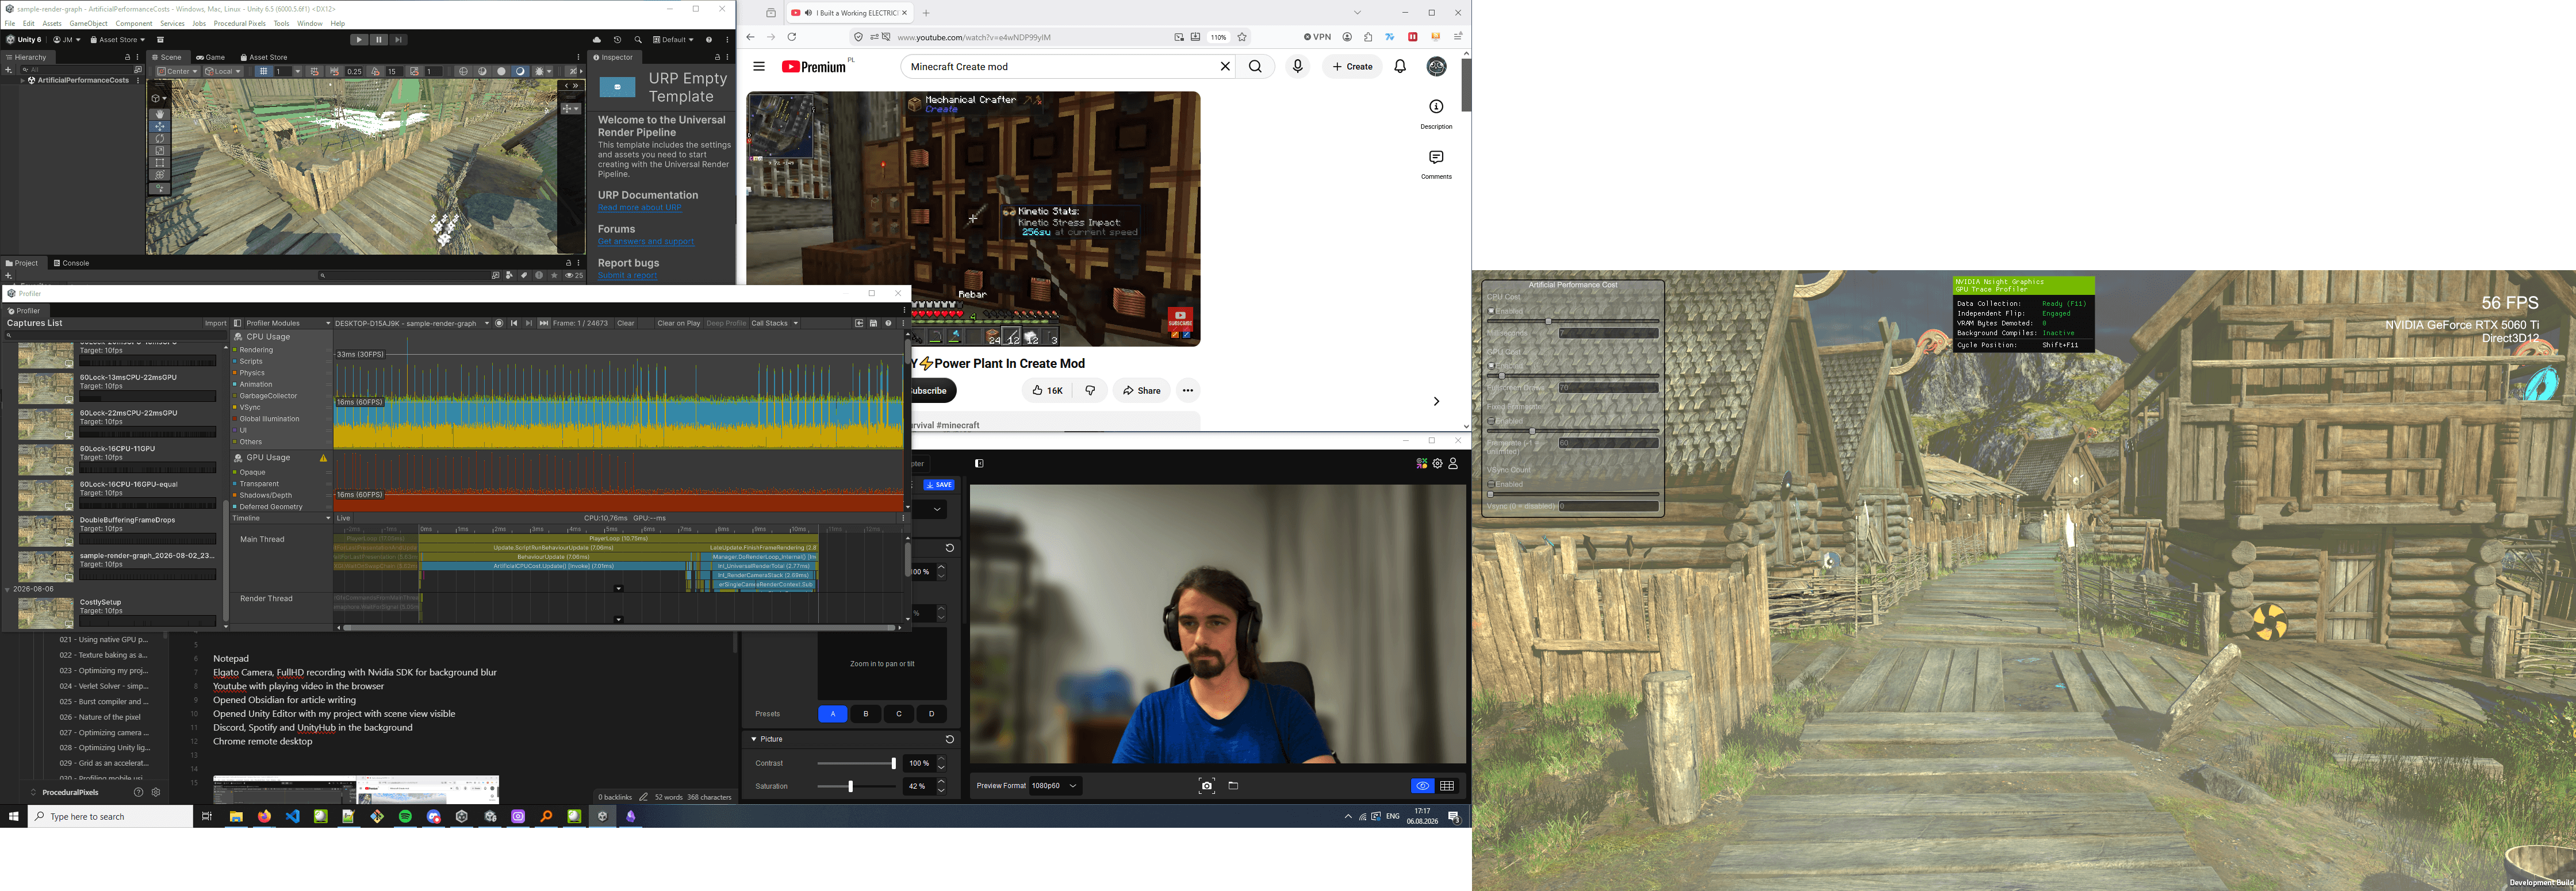
Task: Open the Procedural Pixels menu
Action: pos(240,23)
